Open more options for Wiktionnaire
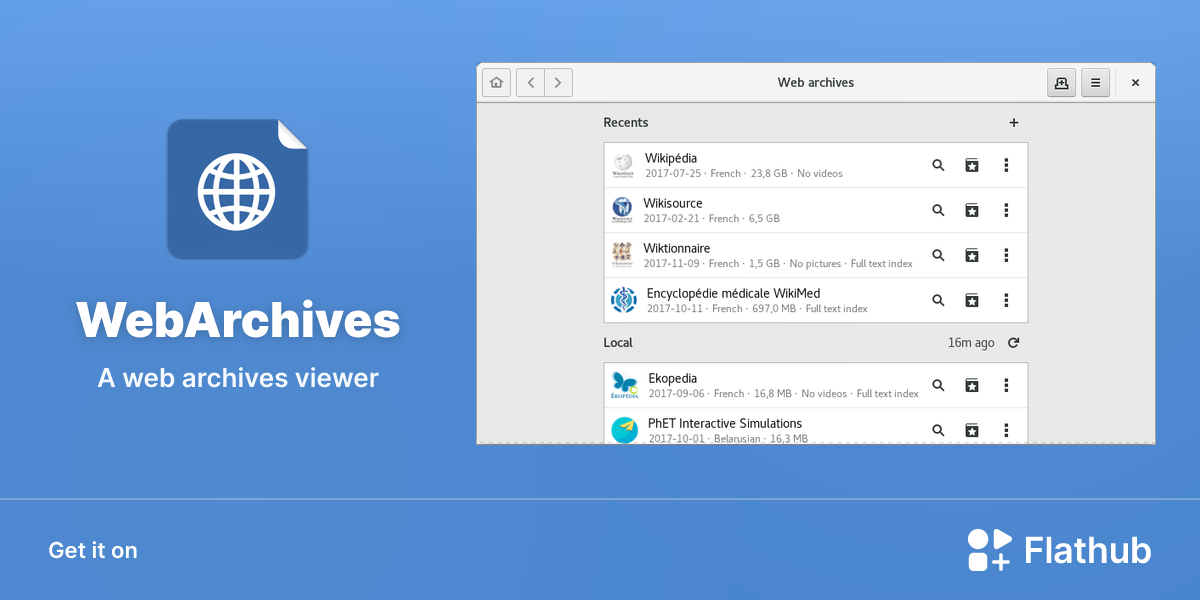Viewport: 1200px width, 600px height. coord(1006,255)
